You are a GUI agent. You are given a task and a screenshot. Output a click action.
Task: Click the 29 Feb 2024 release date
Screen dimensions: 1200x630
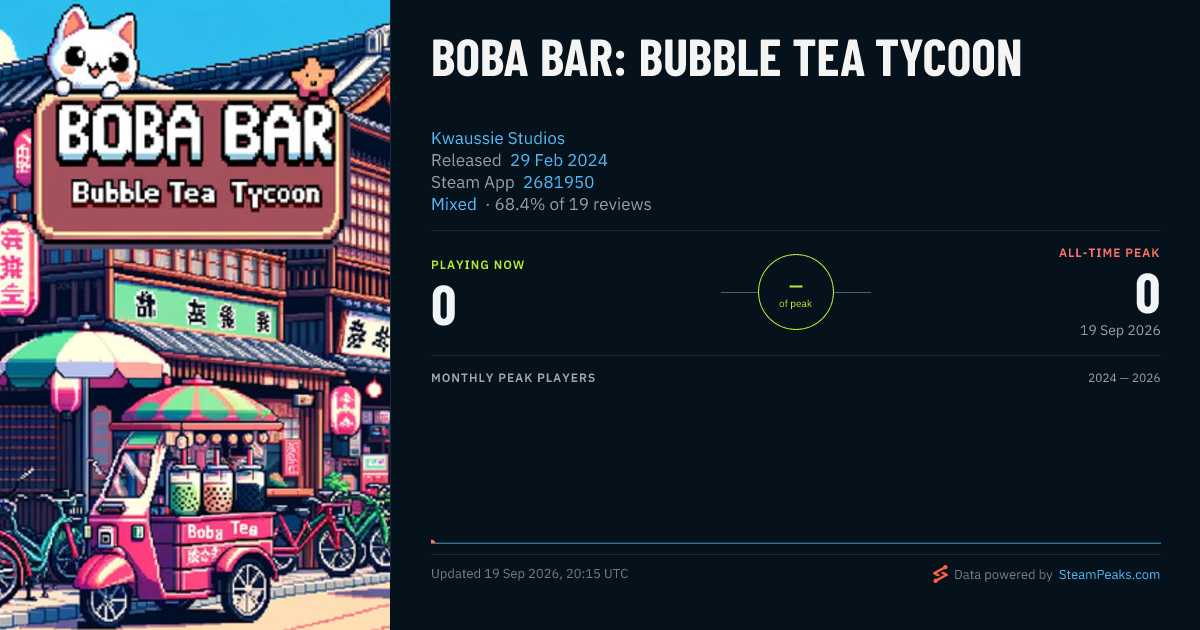559,160
